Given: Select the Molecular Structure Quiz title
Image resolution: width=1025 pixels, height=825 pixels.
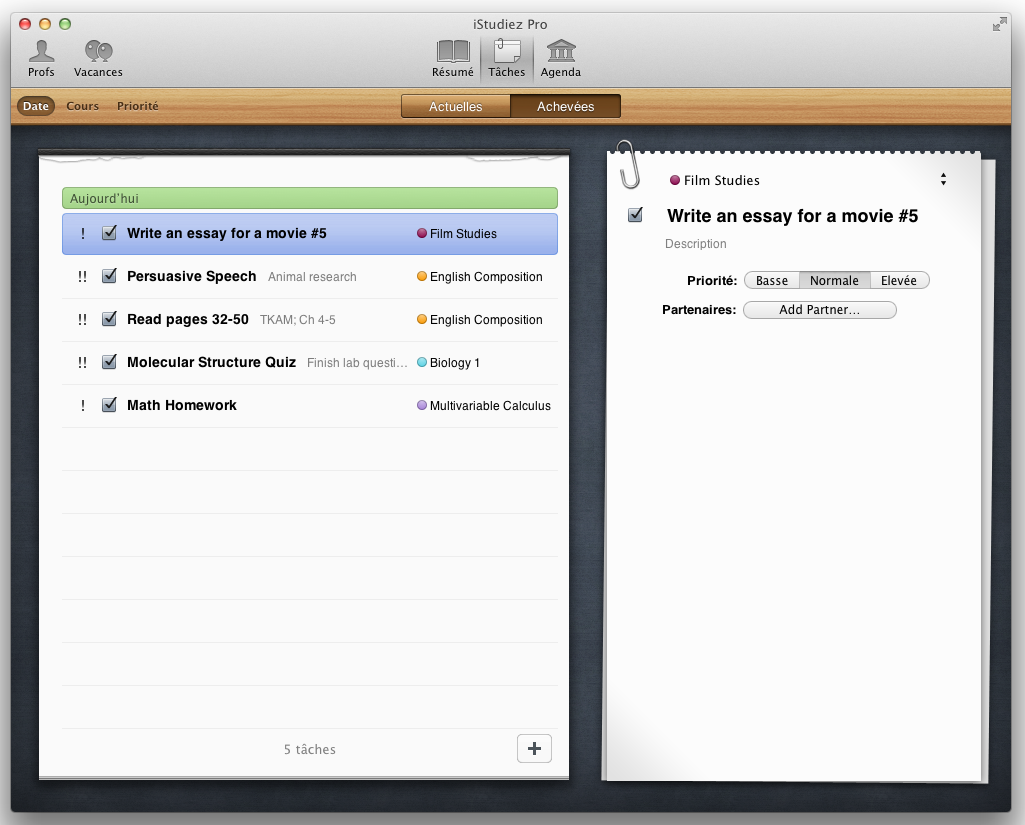Looking at the screenshot, I should coord(211,362).
